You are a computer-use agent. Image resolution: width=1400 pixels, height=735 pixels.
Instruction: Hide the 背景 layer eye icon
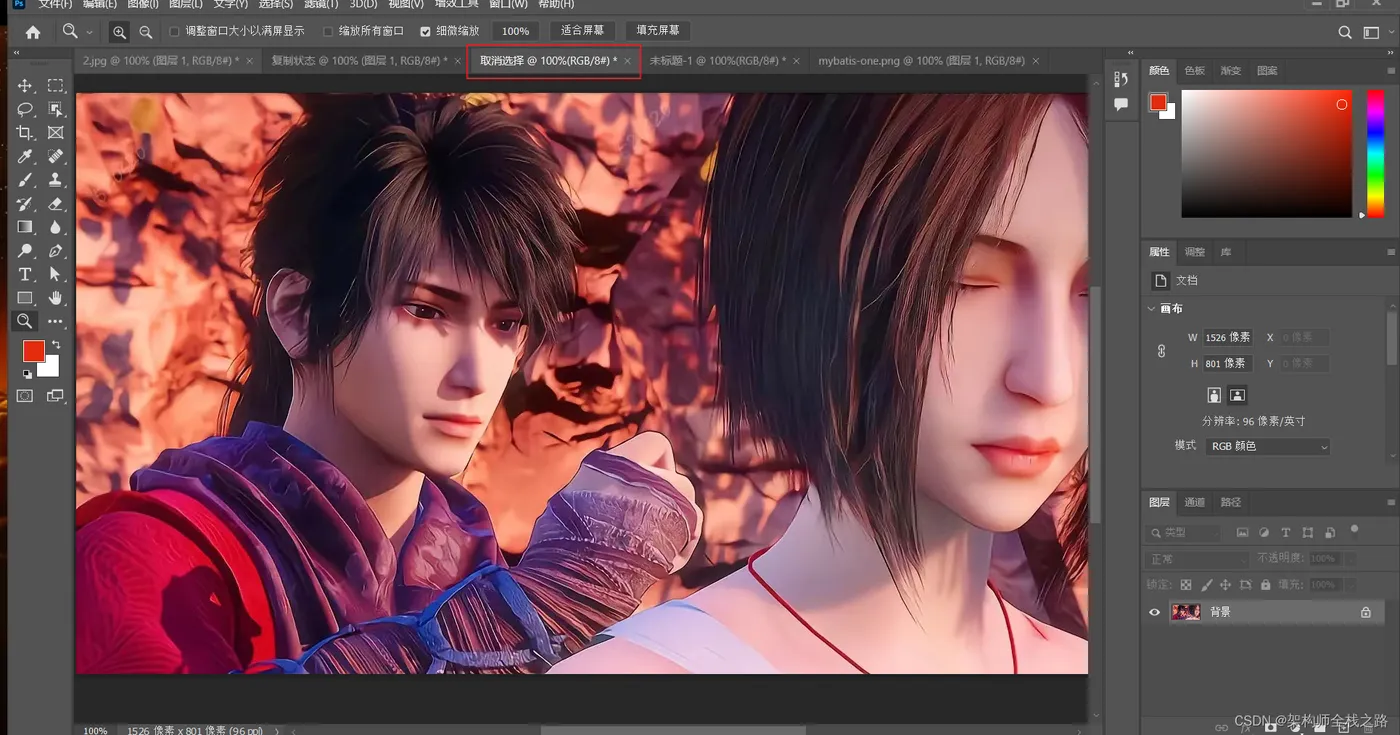[x=1154, y=612]
